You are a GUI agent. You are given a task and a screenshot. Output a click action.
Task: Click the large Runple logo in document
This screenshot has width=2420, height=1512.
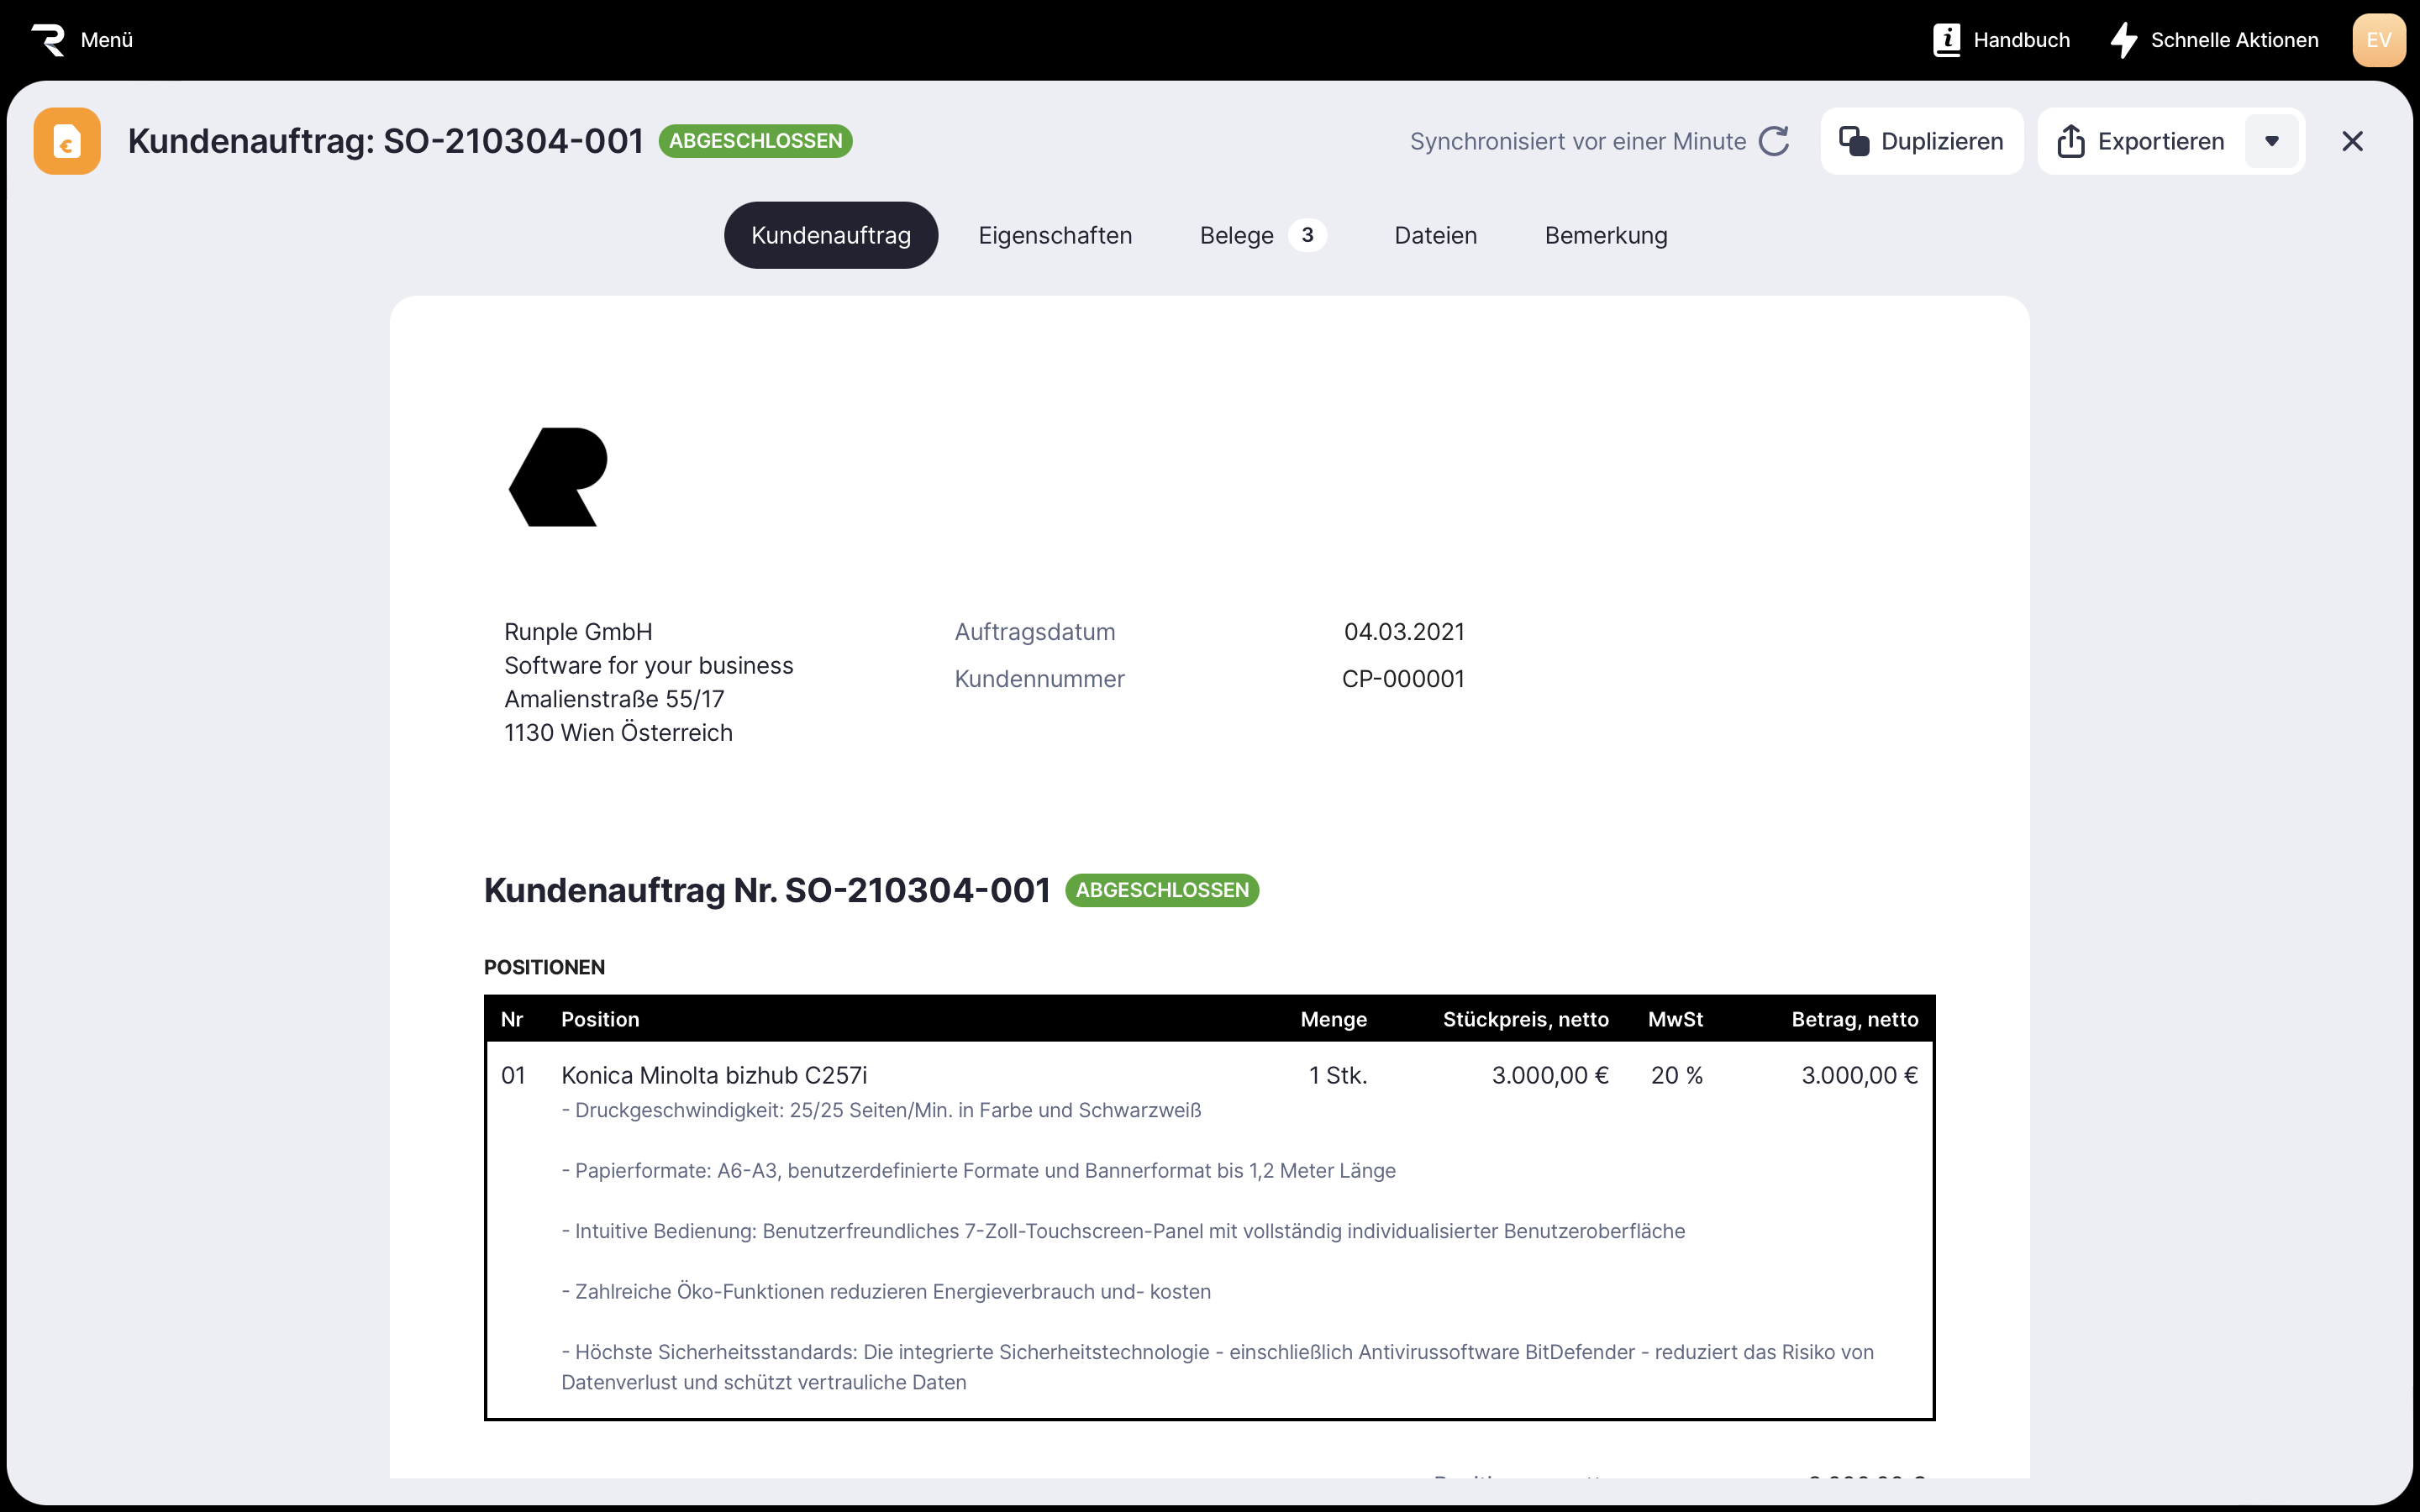[x=558, y=477]
